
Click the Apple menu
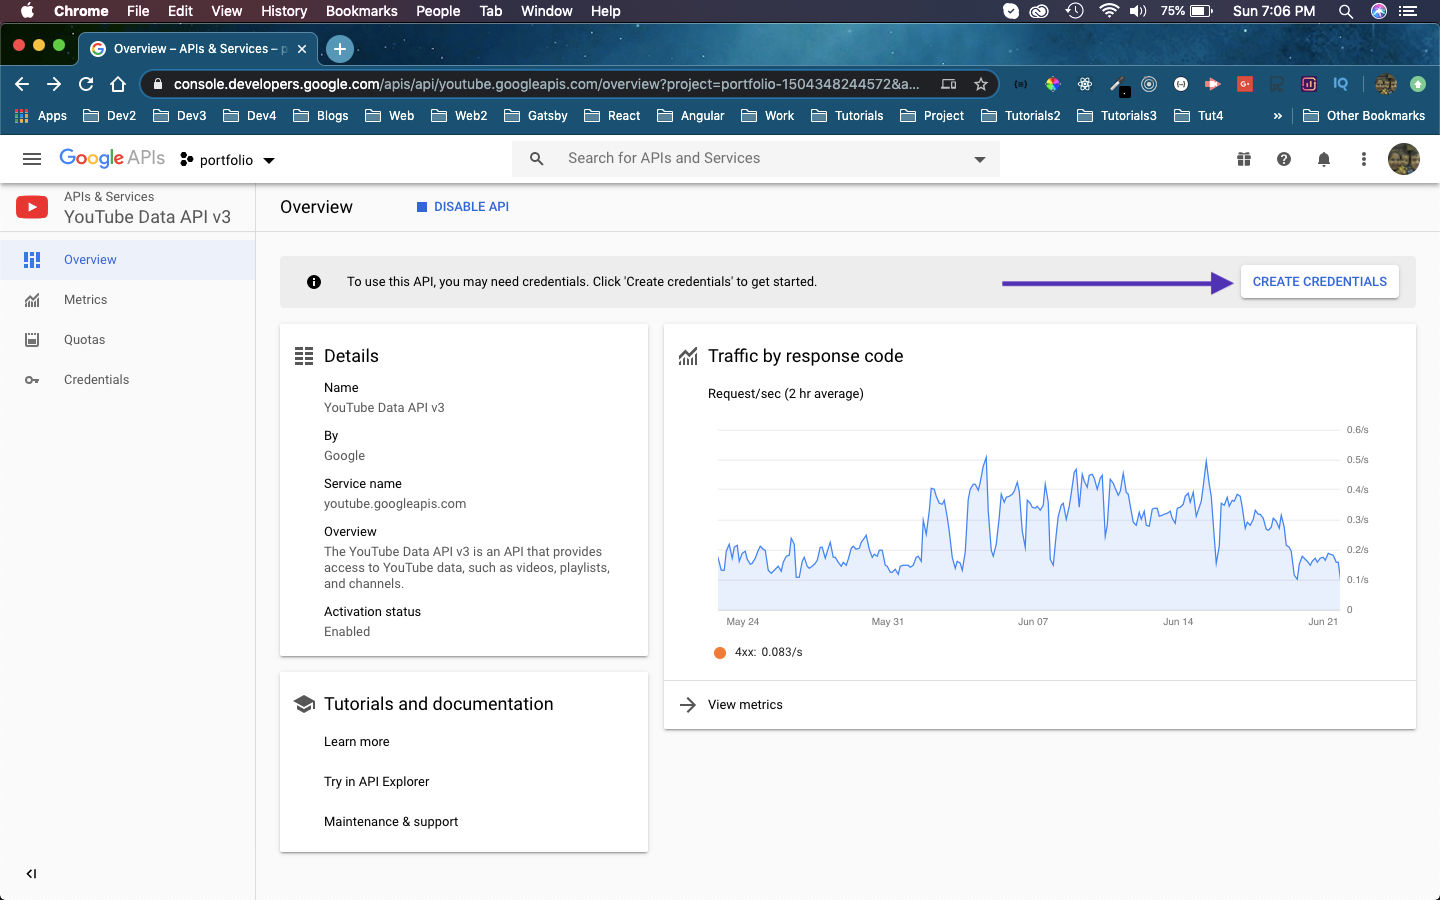coord(27,11)
